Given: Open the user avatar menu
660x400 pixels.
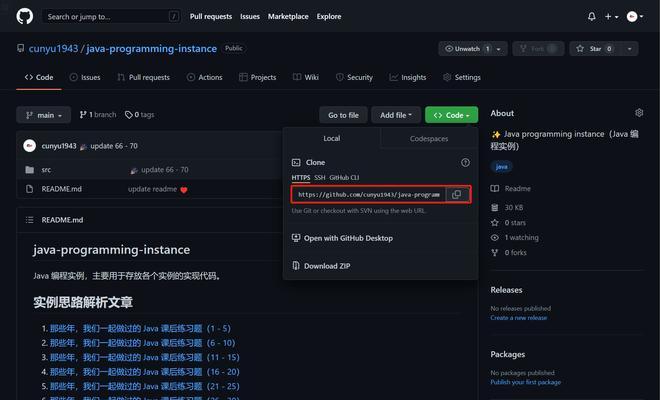Looking at the screenshot, I should [635, 16].
